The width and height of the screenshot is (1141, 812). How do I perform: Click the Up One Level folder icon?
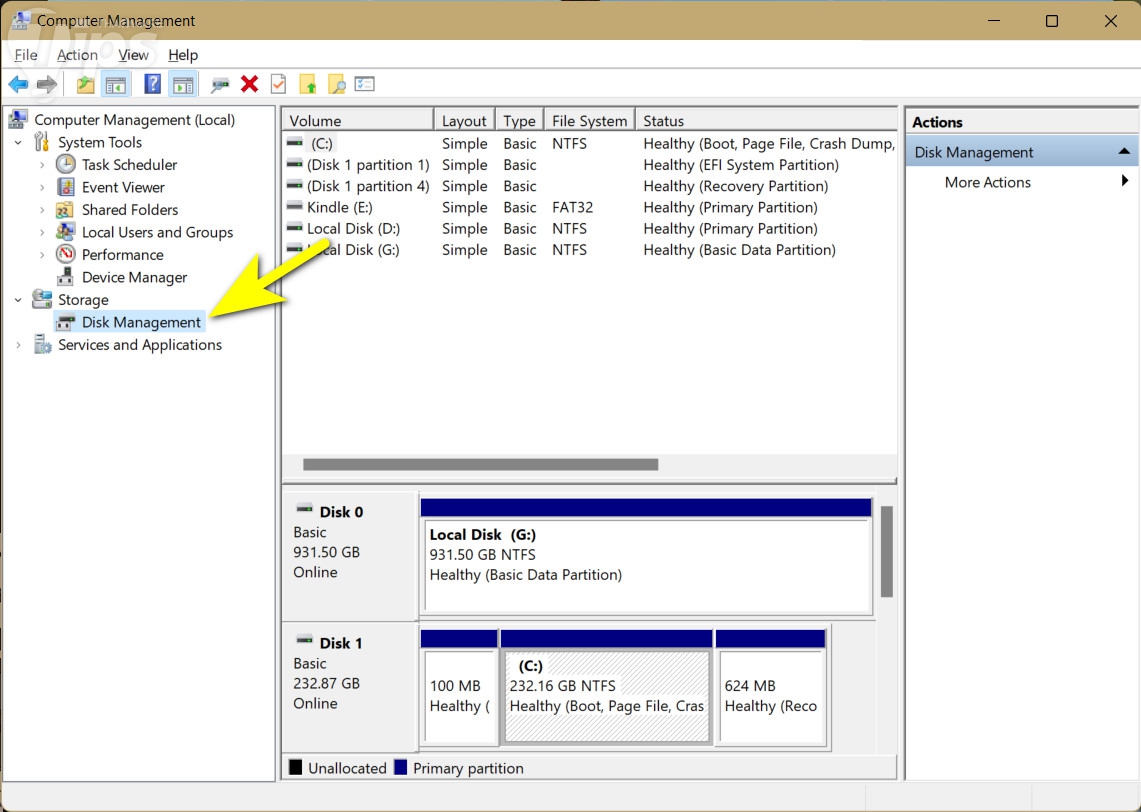click(x=85, y=85)
